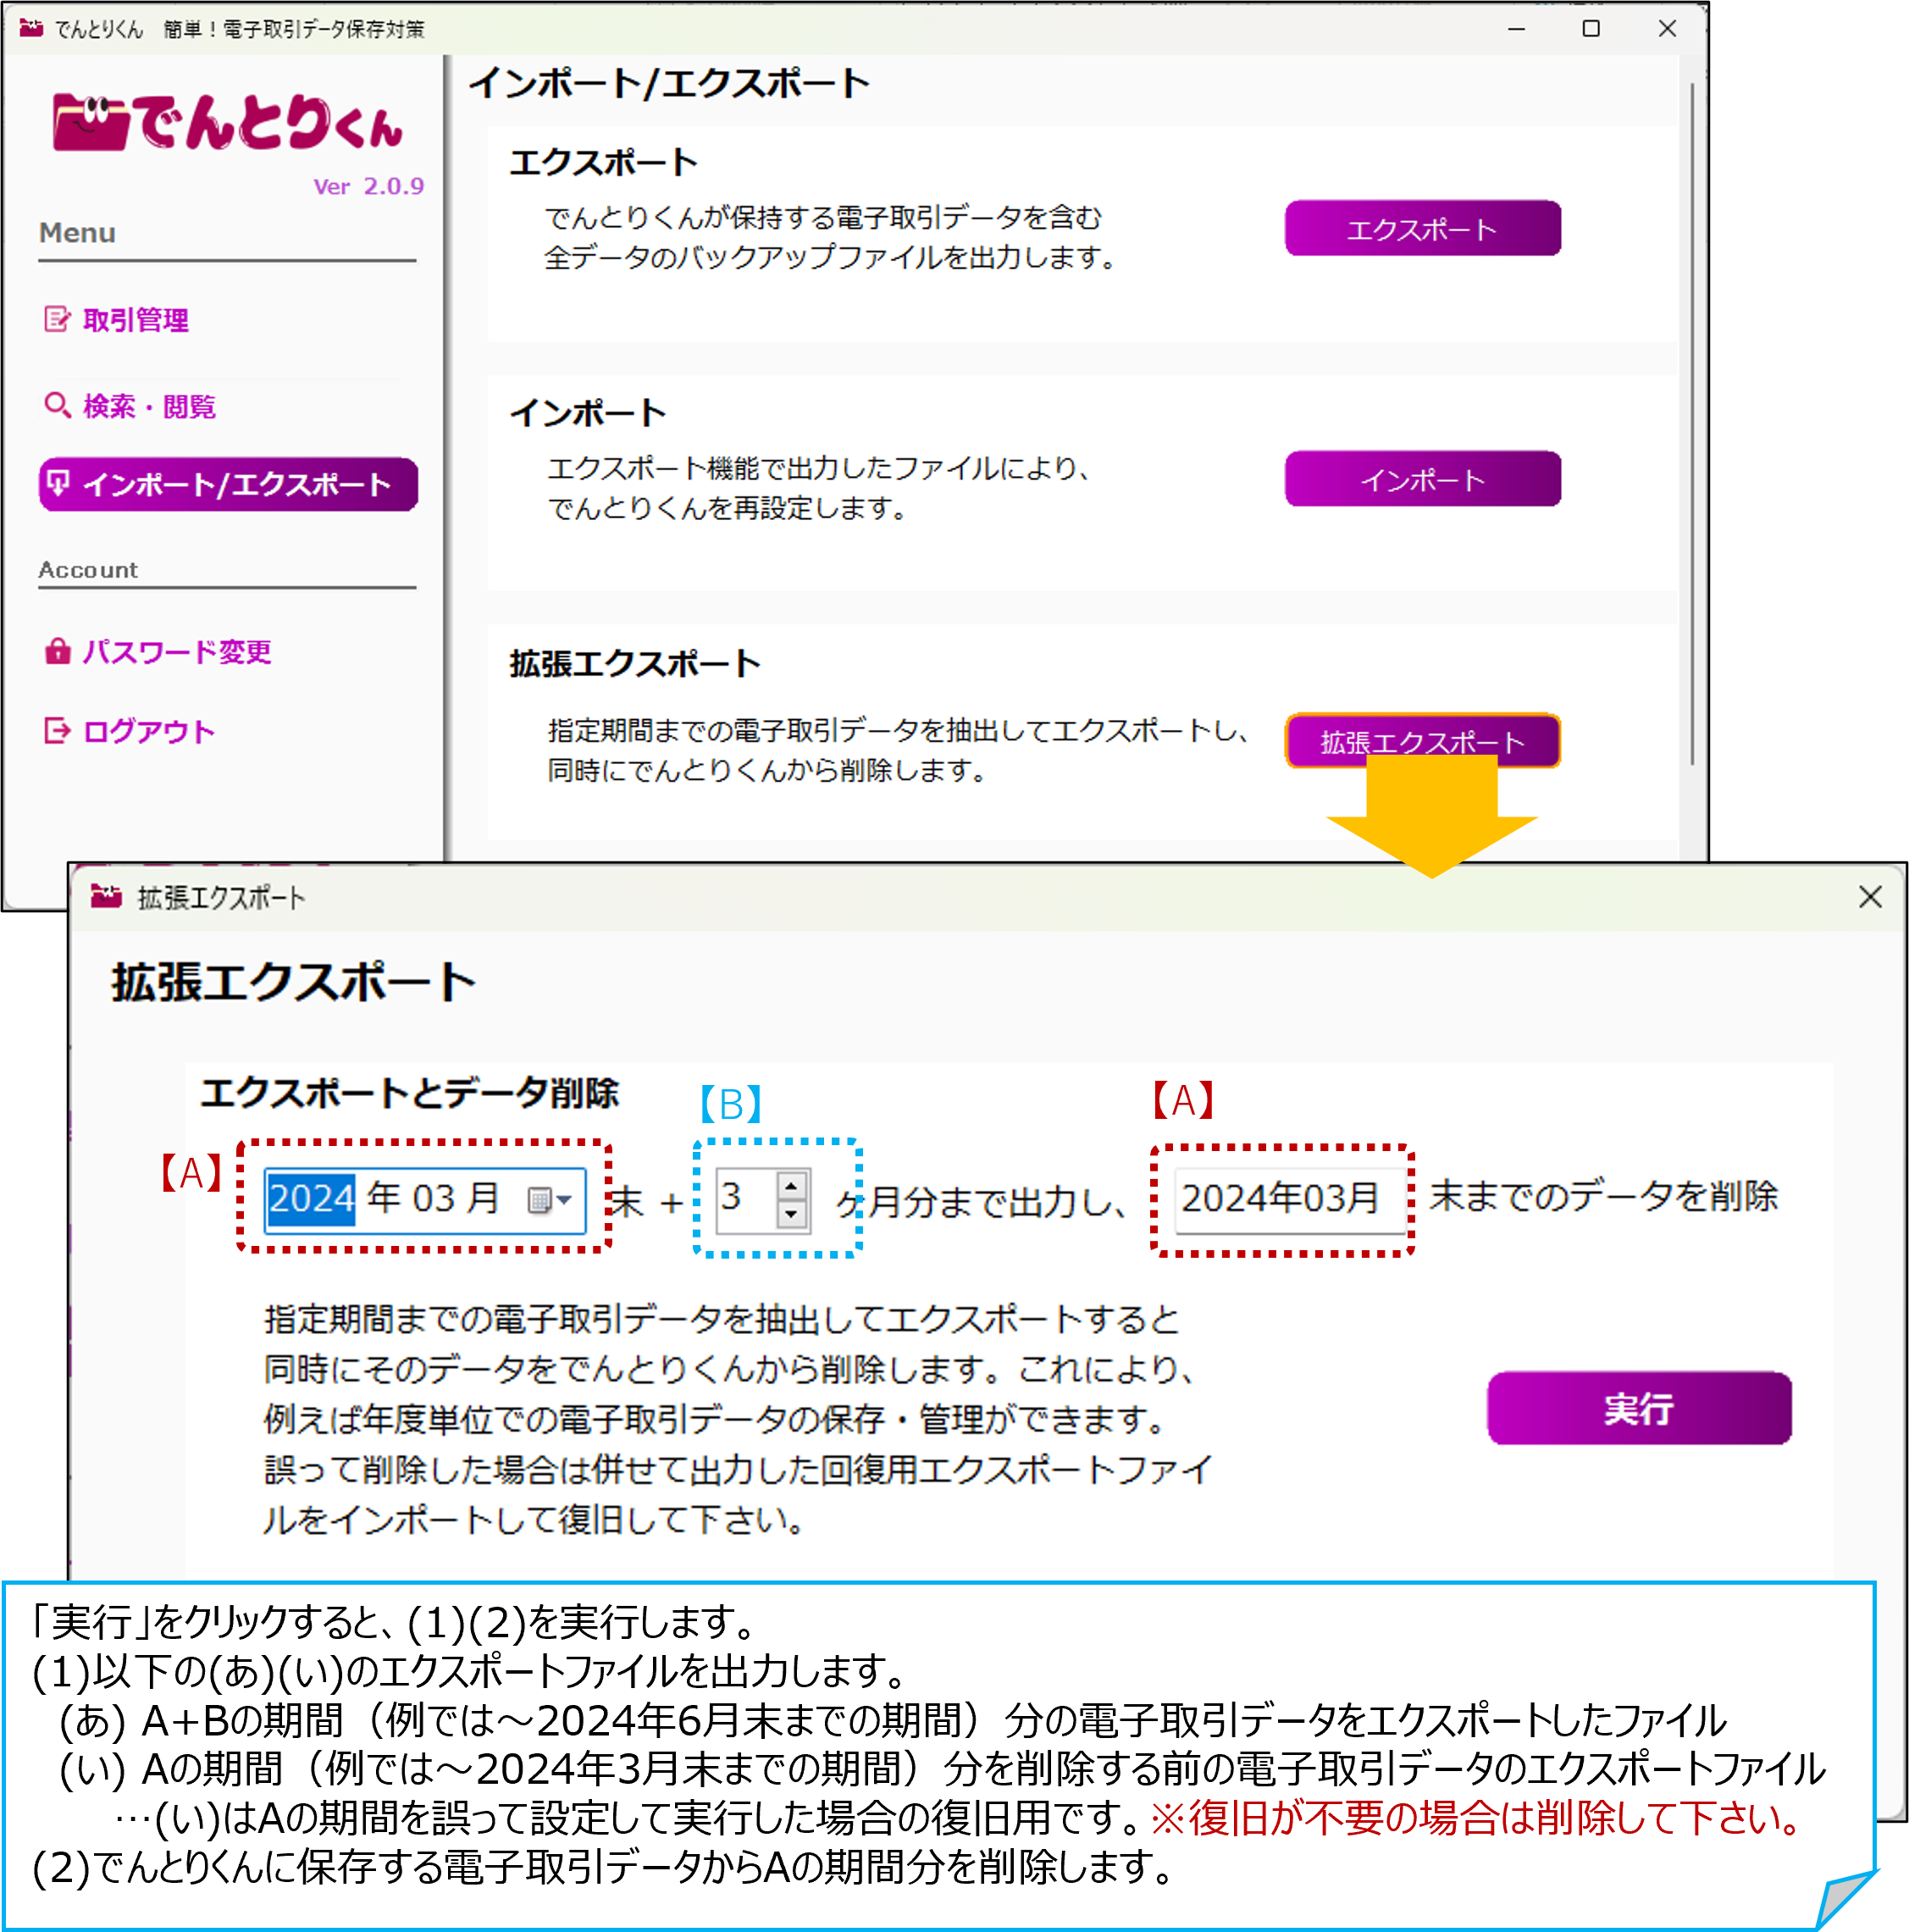The width and height of the screenshot is (1909, 1932).
Task: Open the 取引管理 menu item
Action: click(136, 320)
